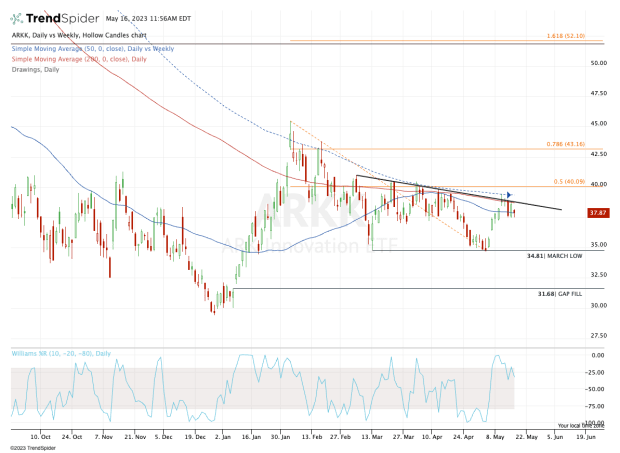
Task: Click the -50.00 Williams %R axis label
Action: (596, 389)
